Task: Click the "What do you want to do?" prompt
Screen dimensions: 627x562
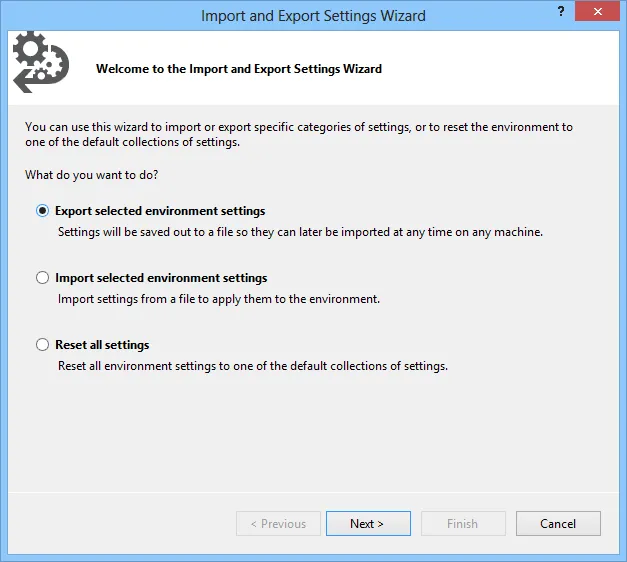Action: tap(91, 175)
